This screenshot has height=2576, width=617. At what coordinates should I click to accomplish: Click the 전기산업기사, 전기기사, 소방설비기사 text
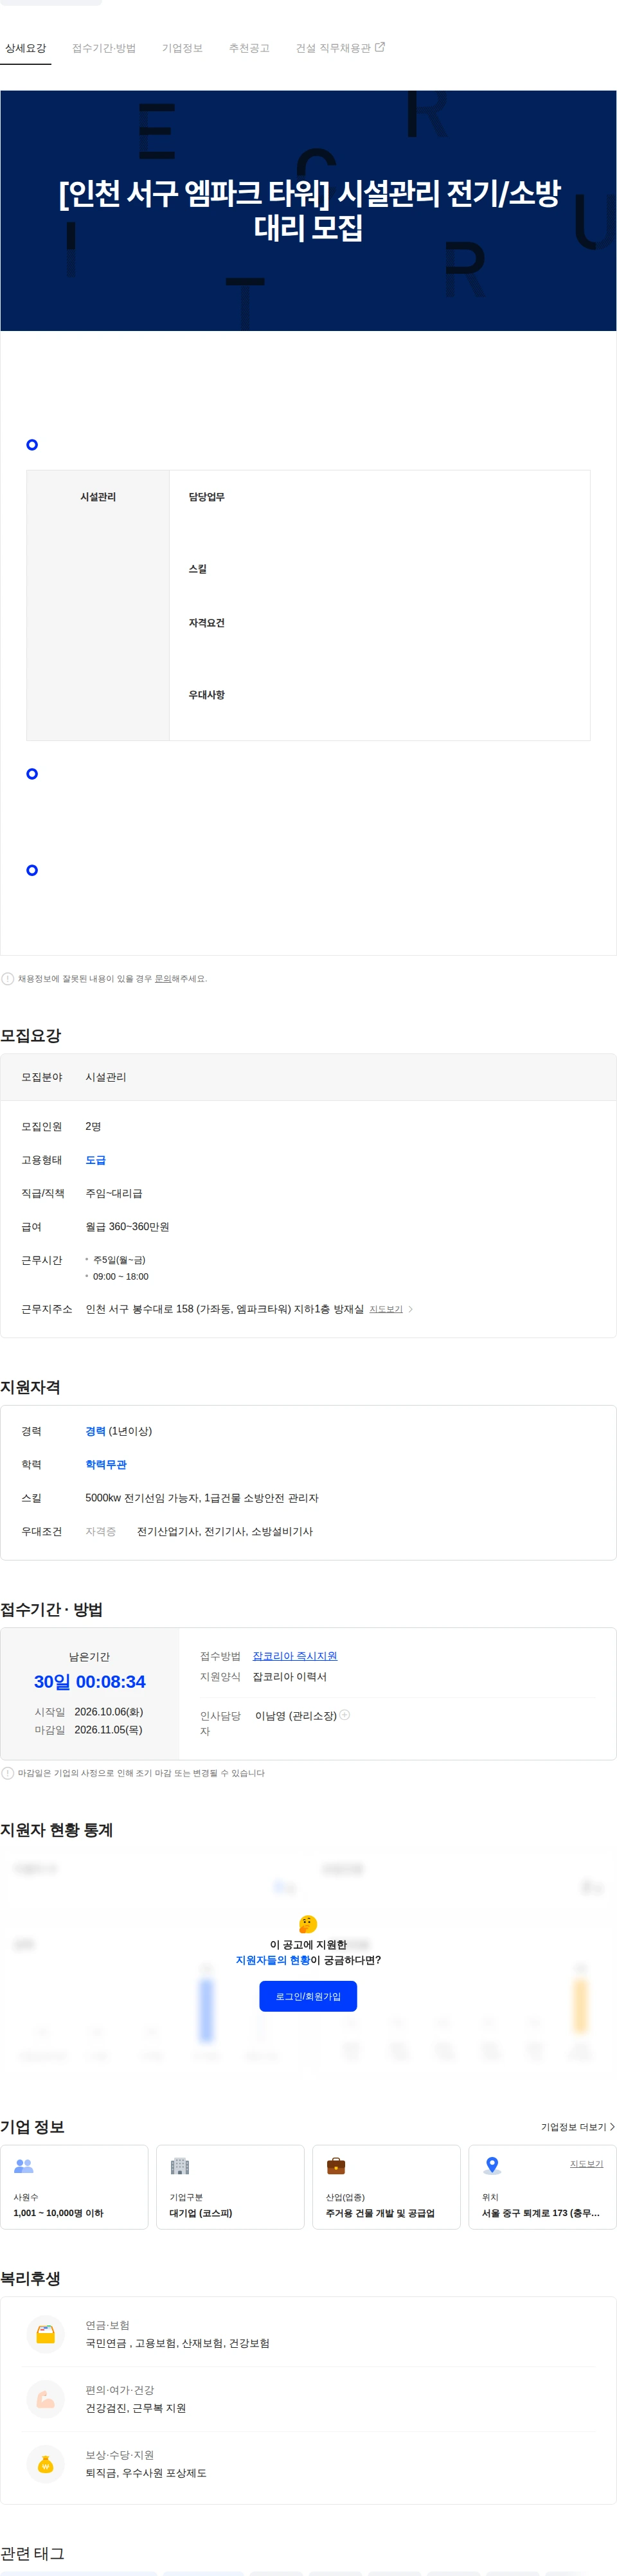click(x=225, y=1531)
